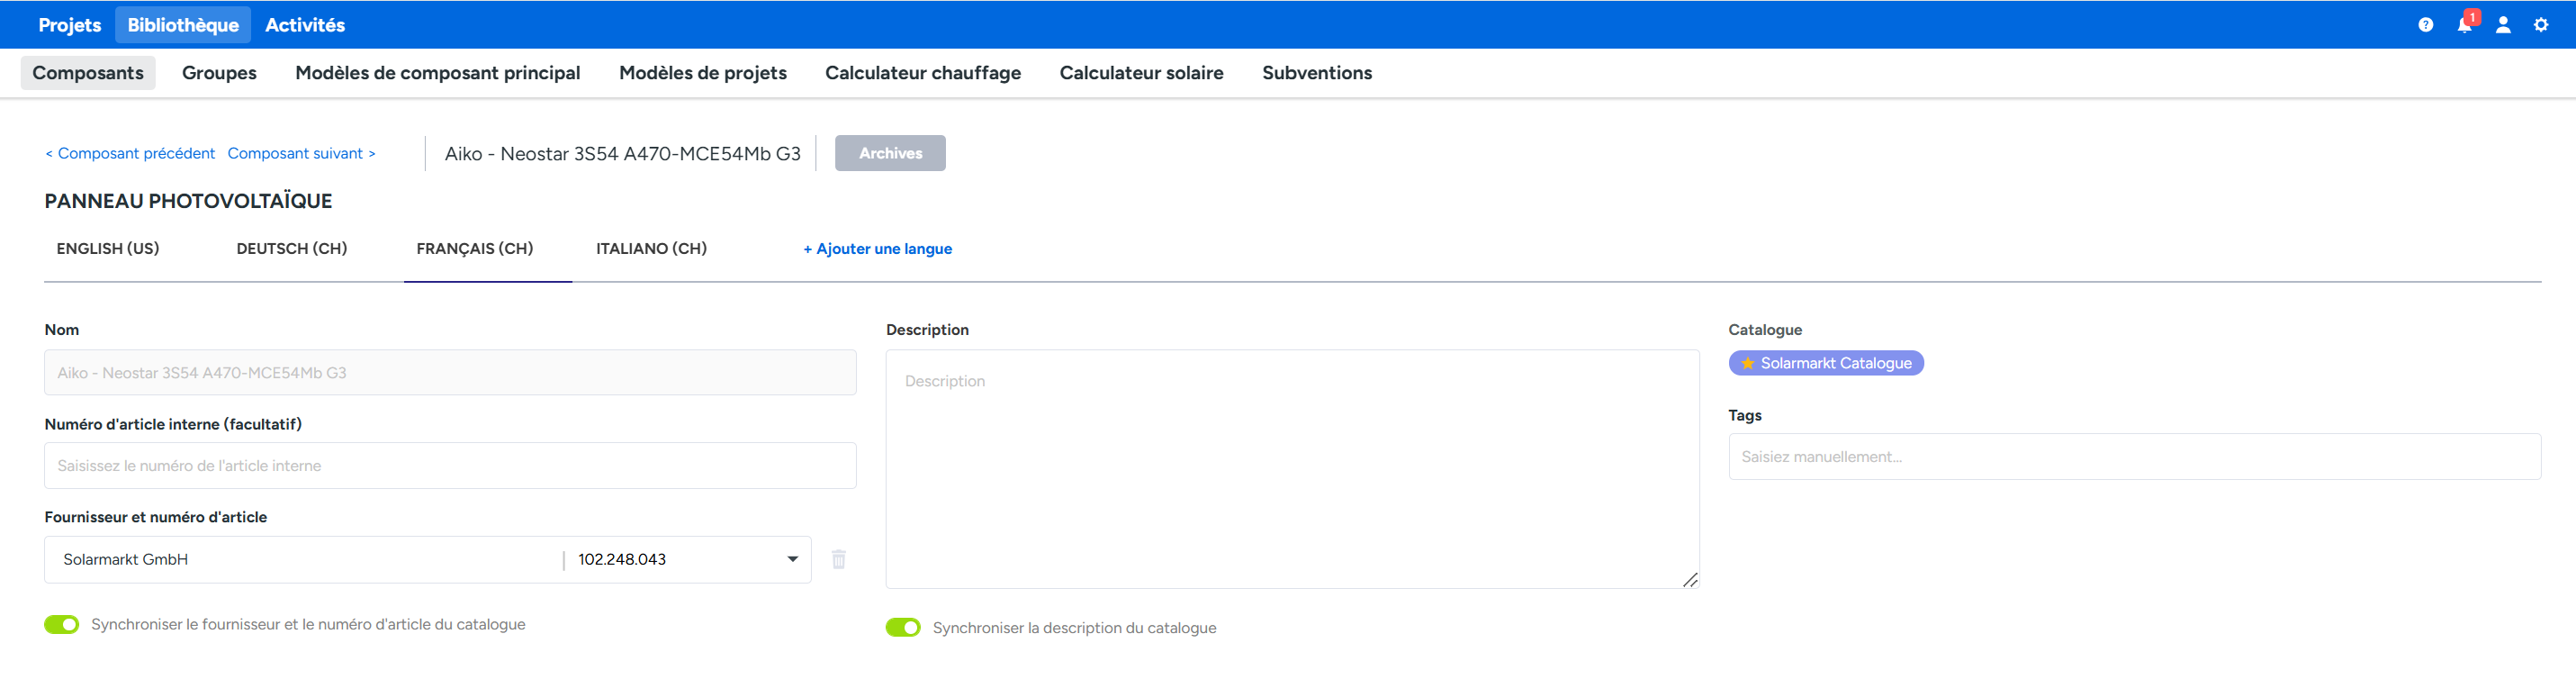Click into the Tags input field

point(2134,457)
